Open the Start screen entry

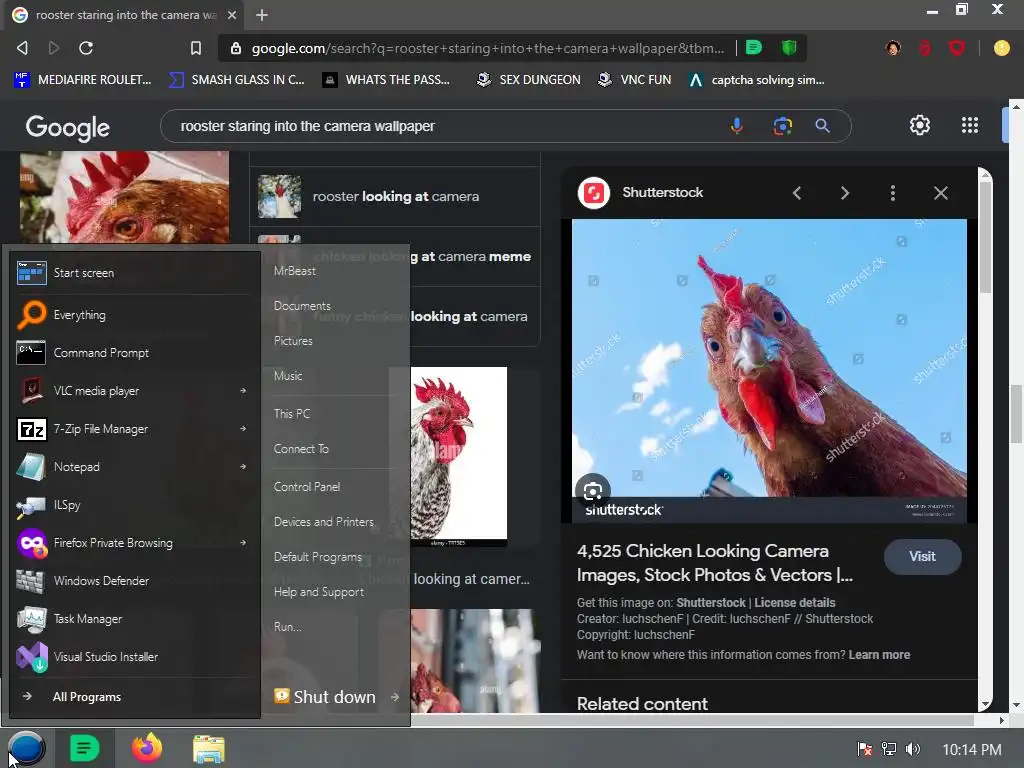point(134,273)
